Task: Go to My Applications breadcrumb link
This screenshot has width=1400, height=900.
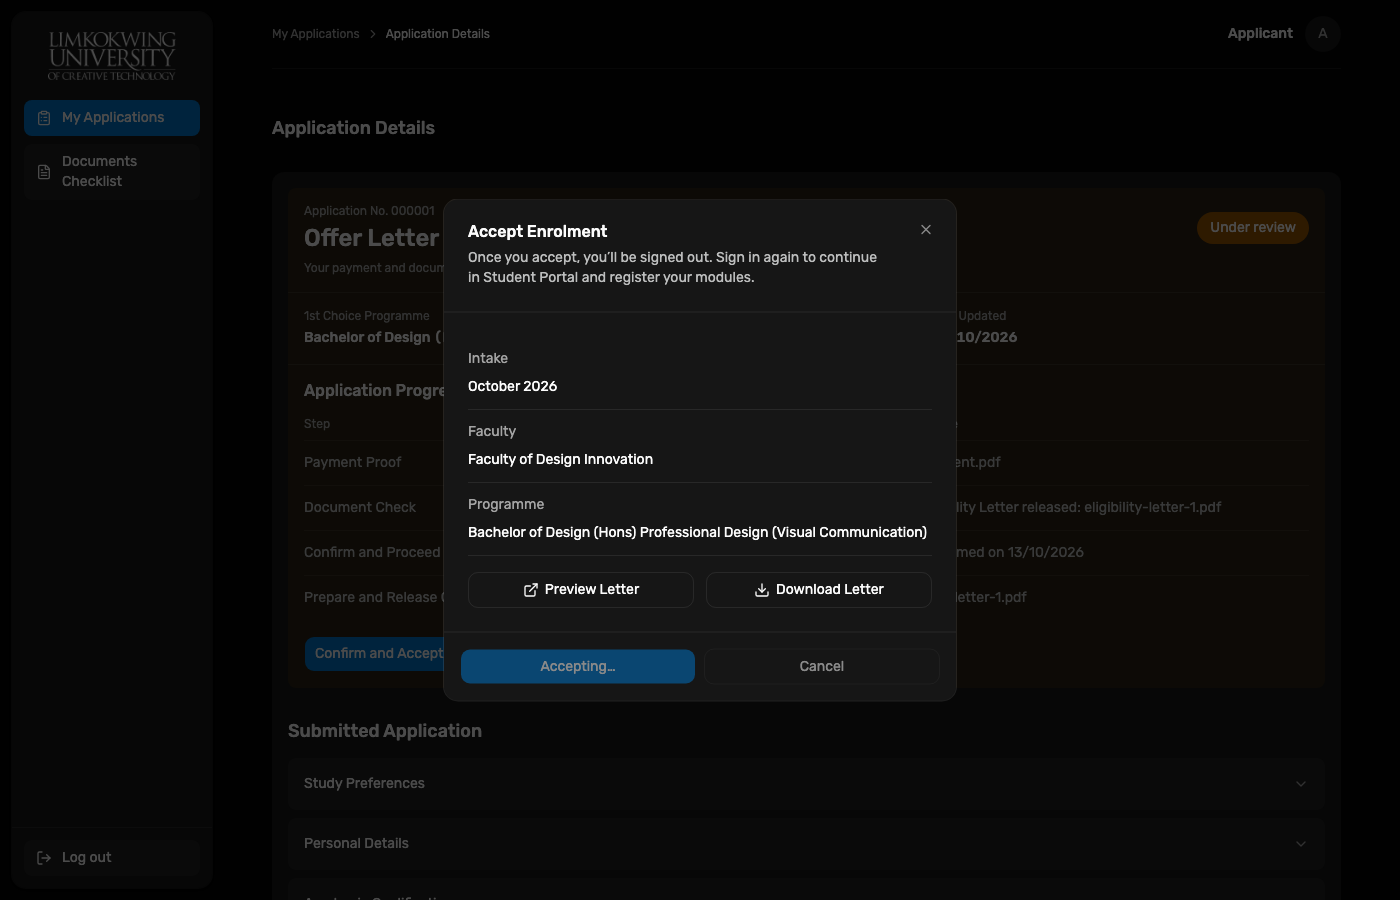Action: (x=316, y=34)
